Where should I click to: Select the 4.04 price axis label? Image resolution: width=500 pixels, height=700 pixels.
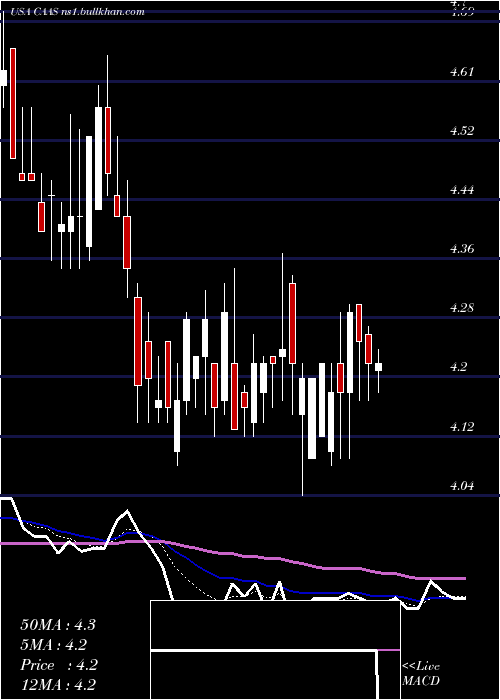click(462, 486)
